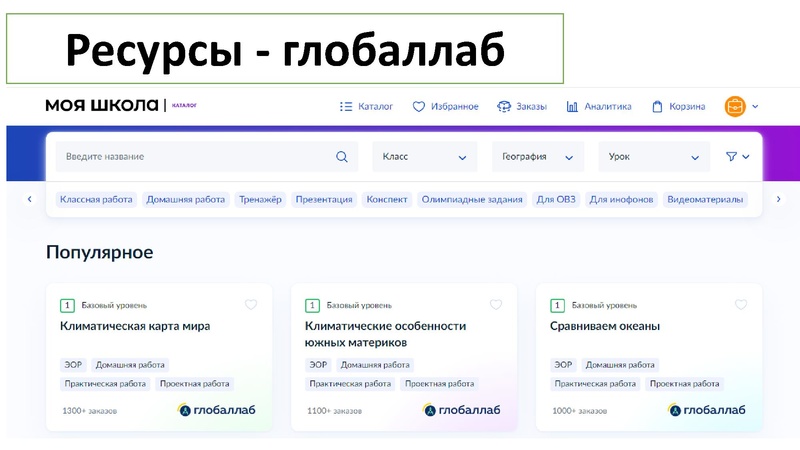Select the Для инофонов tag
The width and height of the screenshot is (800, 450).
621,199
